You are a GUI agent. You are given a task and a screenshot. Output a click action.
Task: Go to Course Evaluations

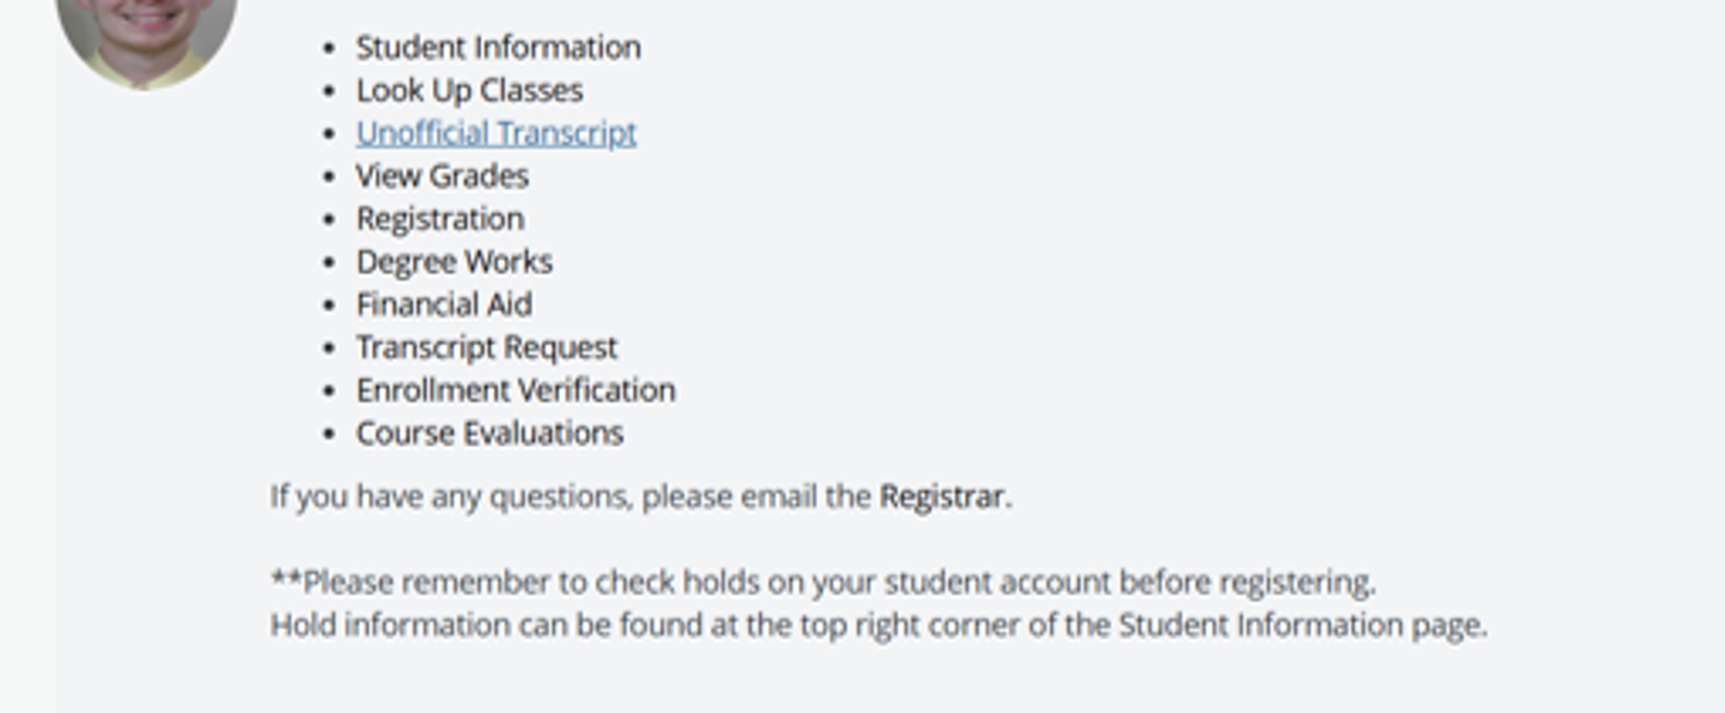point(489,433)
